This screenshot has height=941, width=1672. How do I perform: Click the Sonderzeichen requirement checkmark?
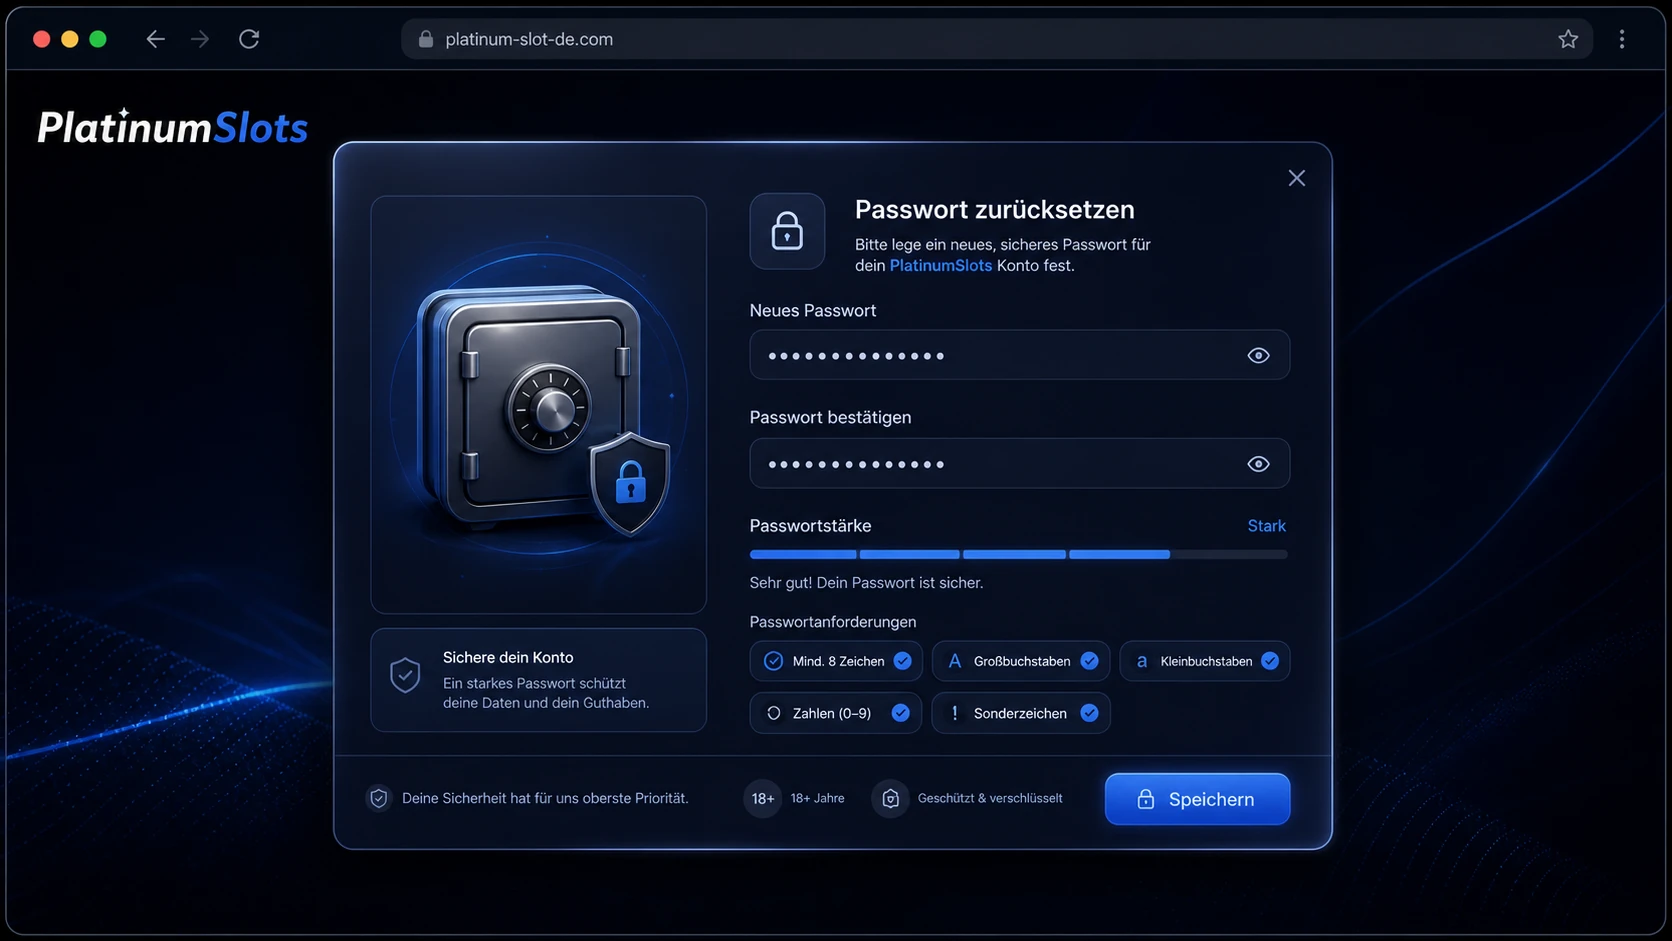1089,713
